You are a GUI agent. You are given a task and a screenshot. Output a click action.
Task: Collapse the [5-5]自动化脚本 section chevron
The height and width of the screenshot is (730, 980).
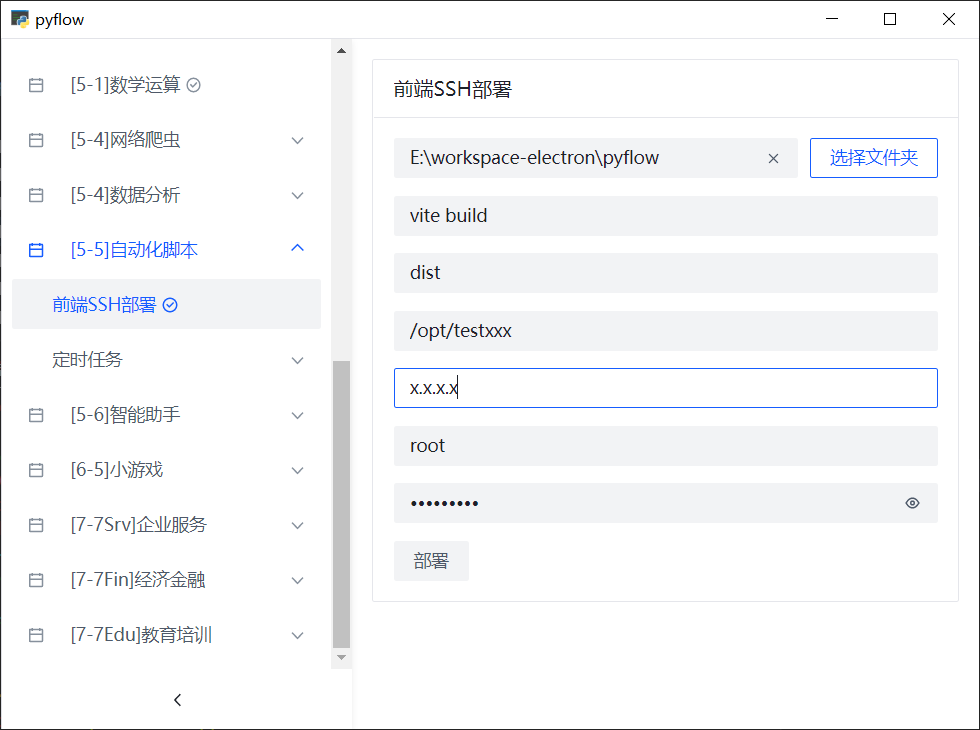point(297,249)
